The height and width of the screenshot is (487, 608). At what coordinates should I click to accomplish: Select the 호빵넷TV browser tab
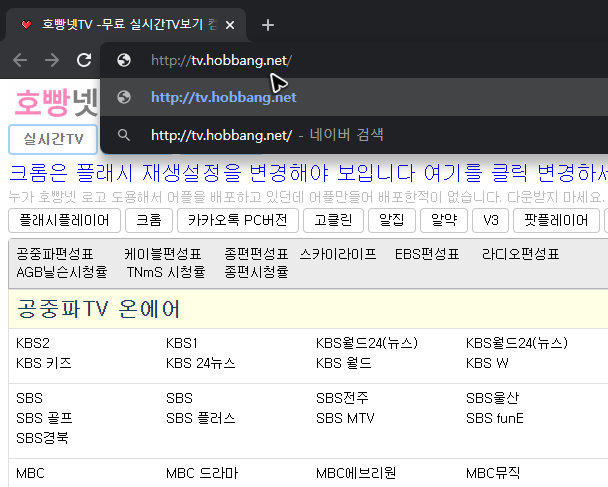coord(126,25)
